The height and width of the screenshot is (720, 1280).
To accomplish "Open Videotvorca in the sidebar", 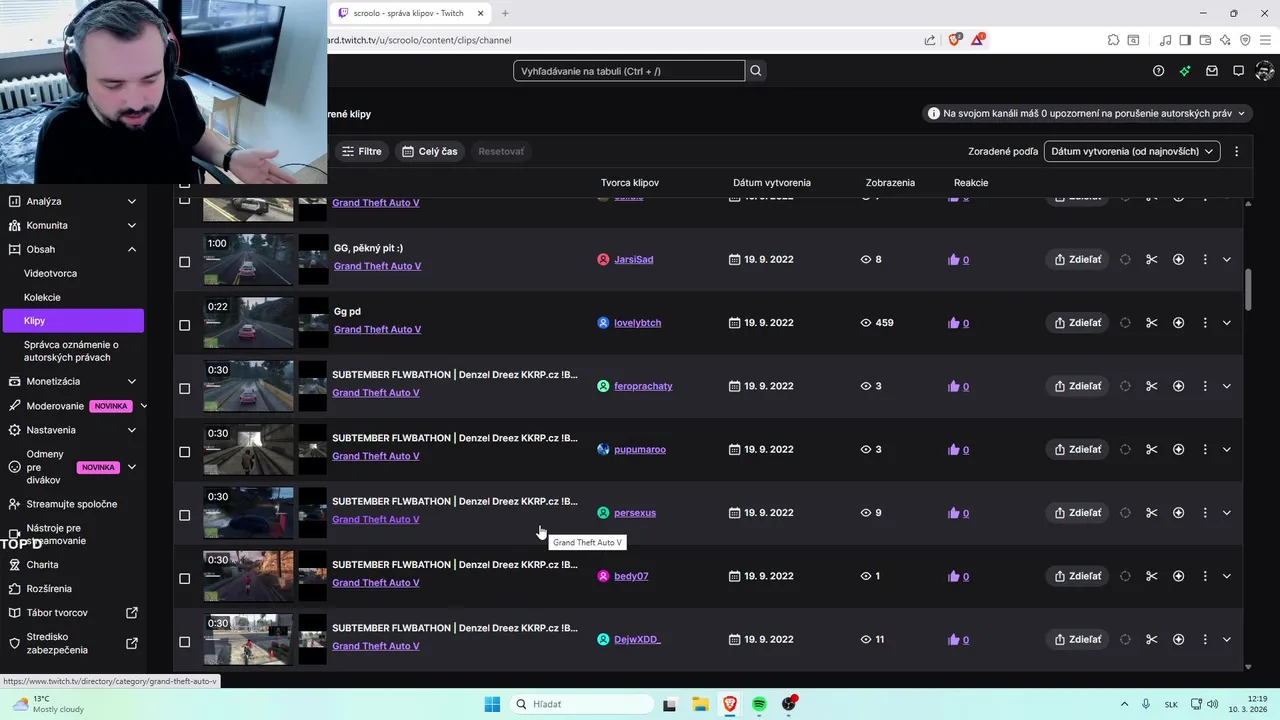I will (50, 273).
